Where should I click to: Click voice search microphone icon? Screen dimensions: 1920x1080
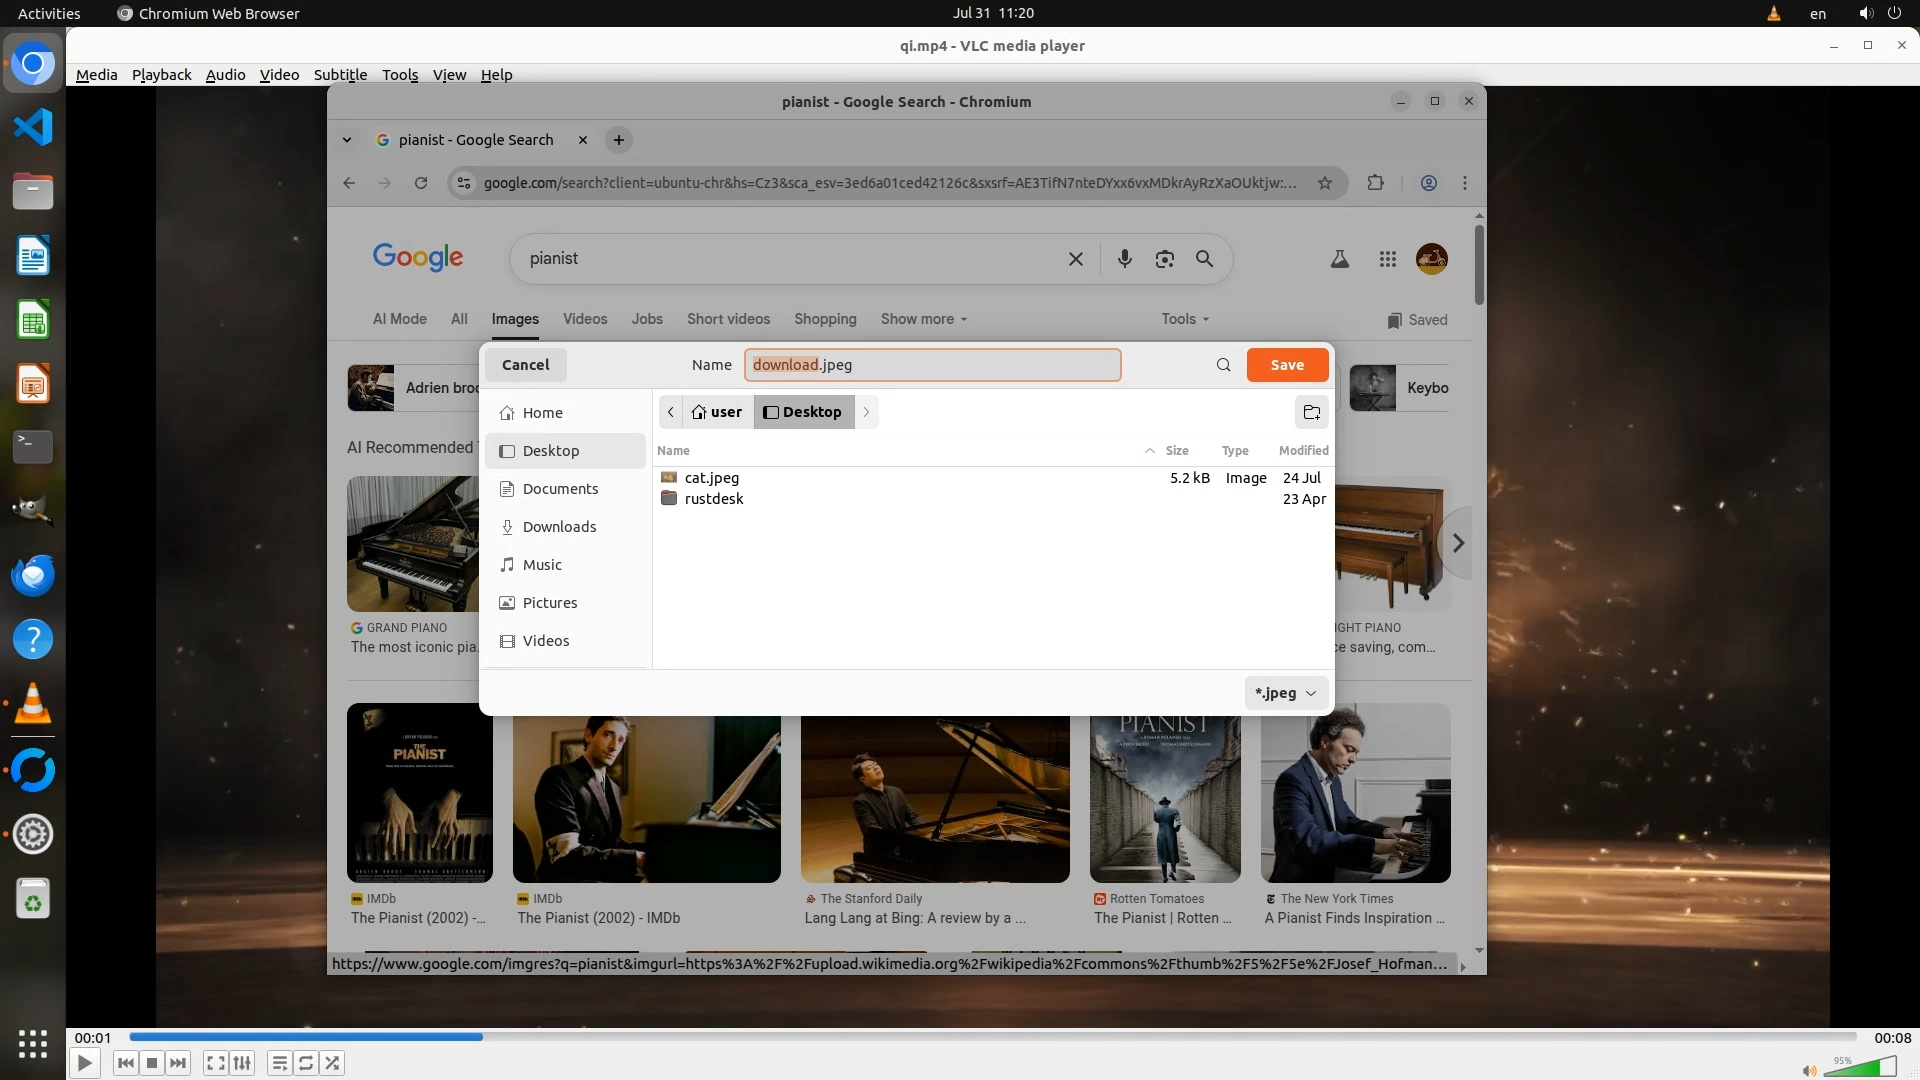click(1125, 259)
